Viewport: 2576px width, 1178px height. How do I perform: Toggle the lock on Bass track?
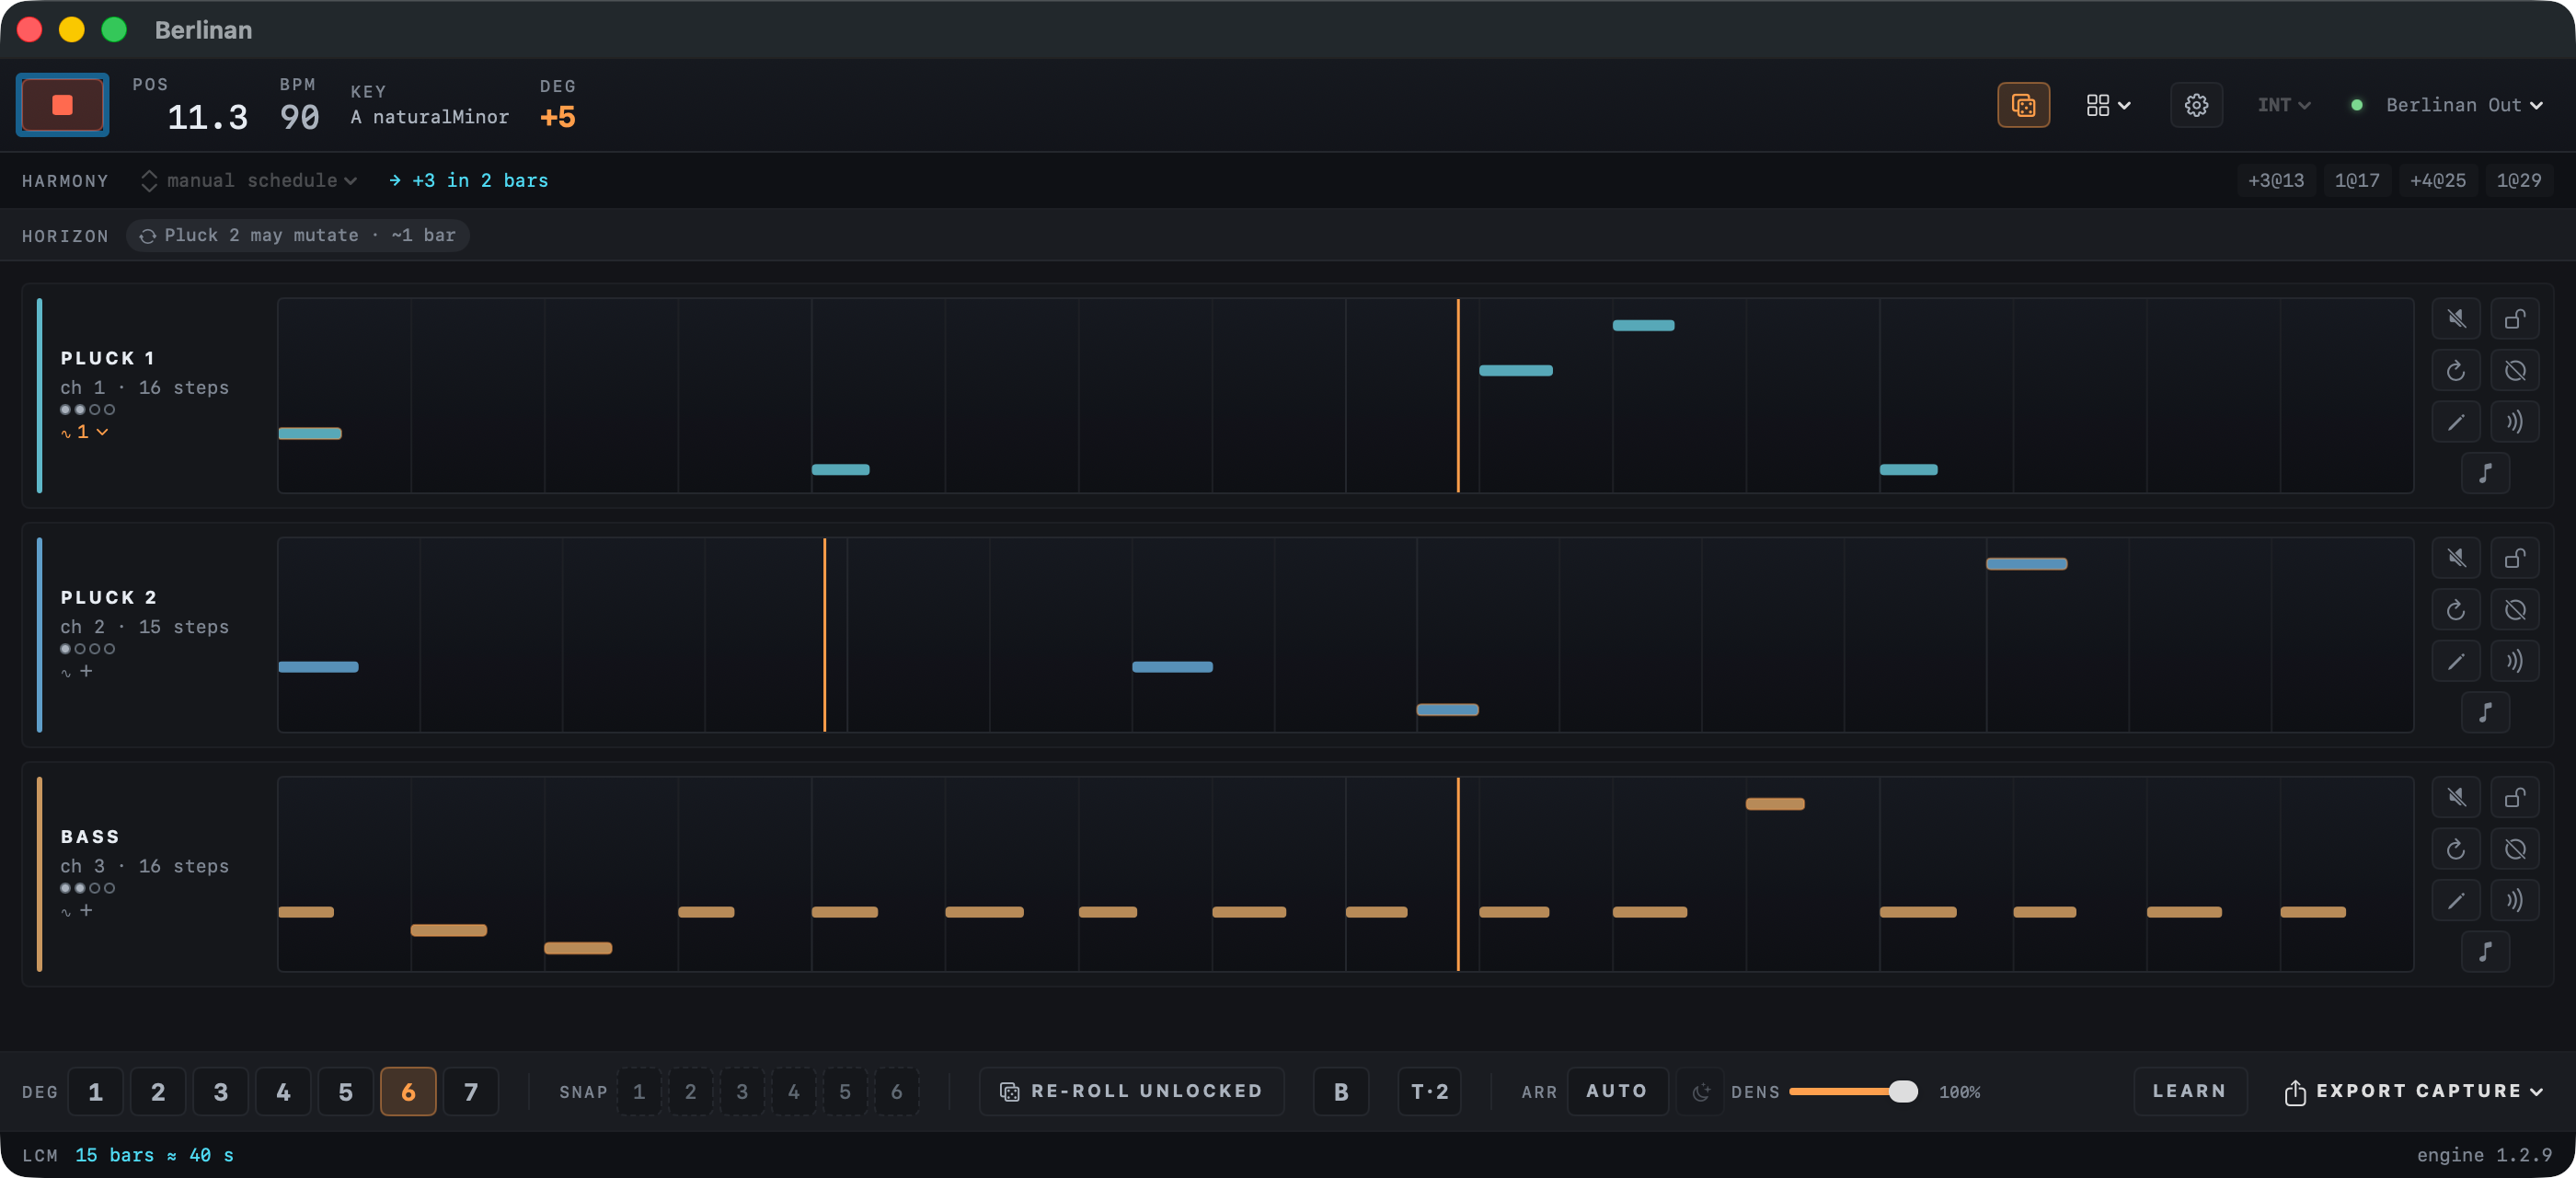click(x=2514, y=797)
